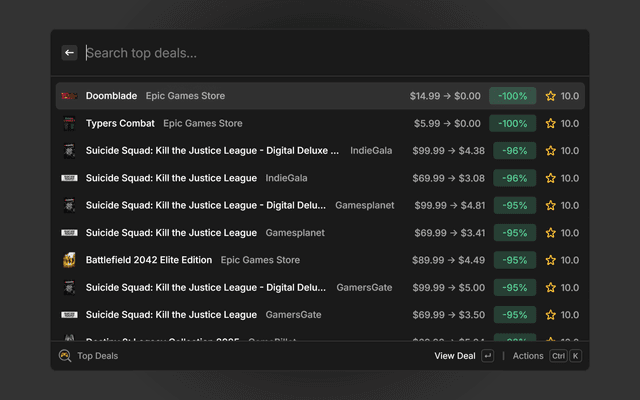
Task: Select the Doomblade title
Action: pos(111,96)
